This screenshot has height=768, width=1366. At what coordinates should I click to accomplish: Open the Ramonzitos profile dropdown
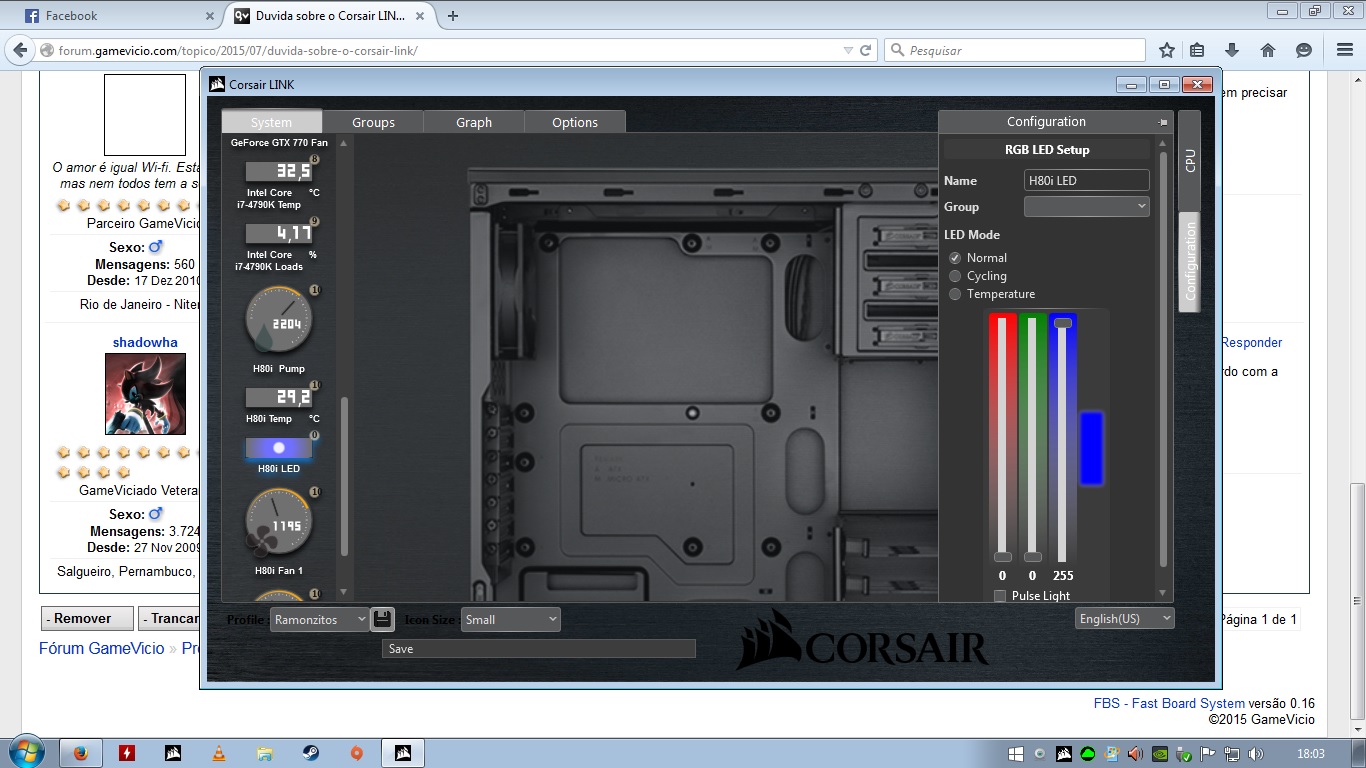click(x=320, y=620)
